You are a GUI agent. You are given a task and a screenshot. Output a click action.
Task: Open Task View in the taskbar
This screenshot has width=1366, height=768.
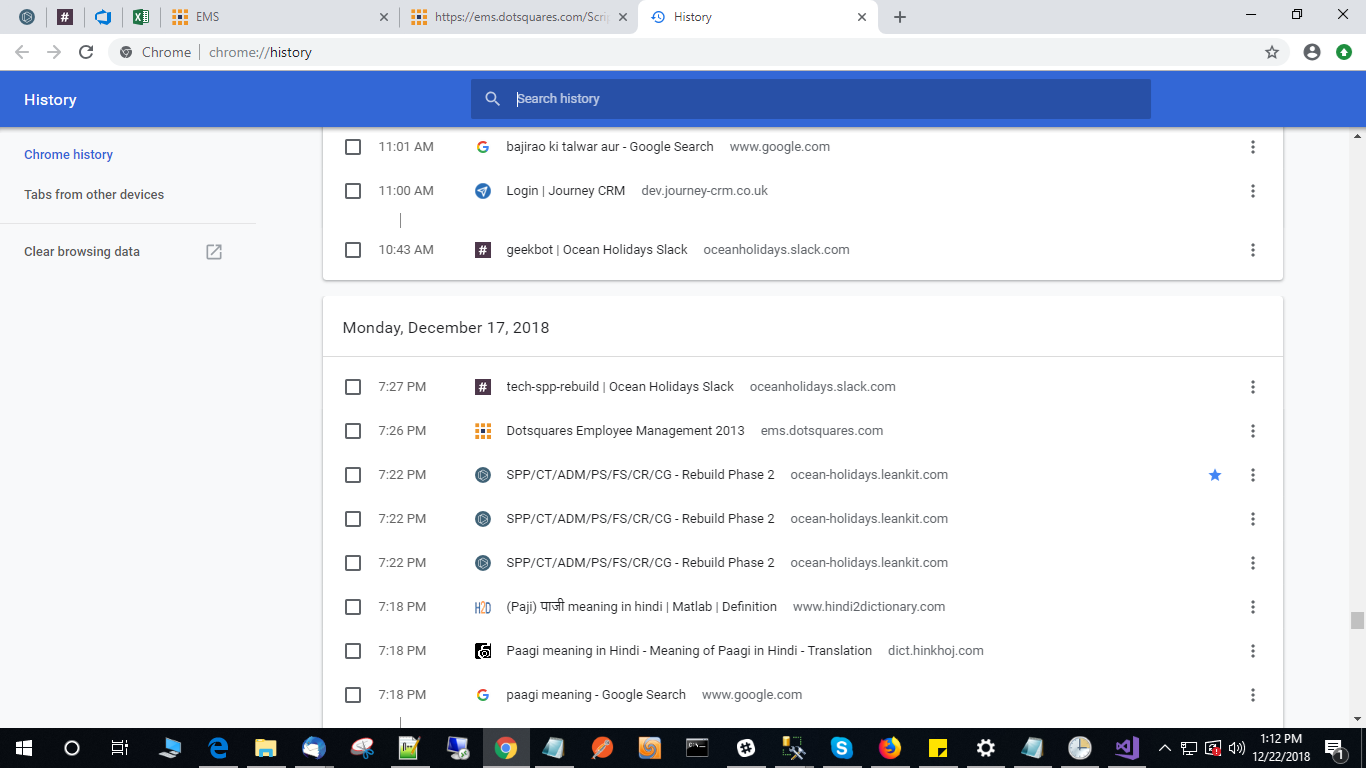(119, 748)
